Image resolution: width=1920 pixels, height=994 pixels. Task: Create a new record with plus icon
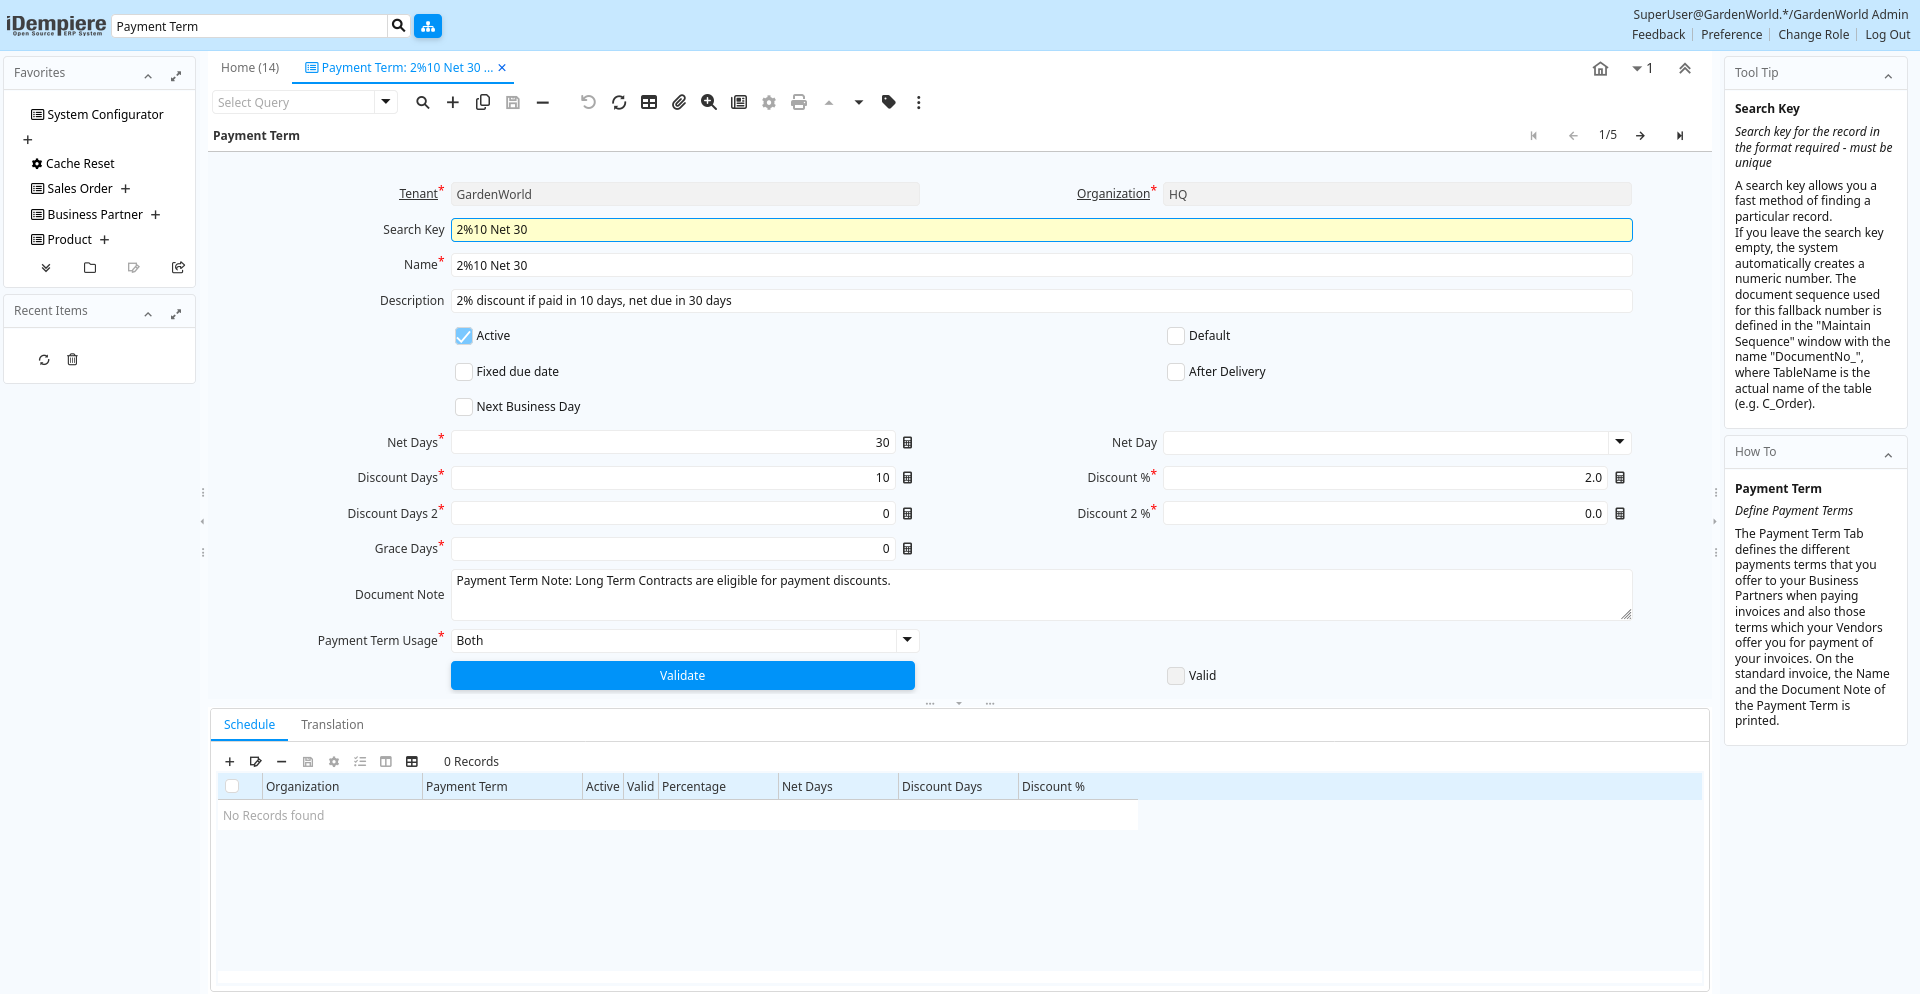click(452, 102)
